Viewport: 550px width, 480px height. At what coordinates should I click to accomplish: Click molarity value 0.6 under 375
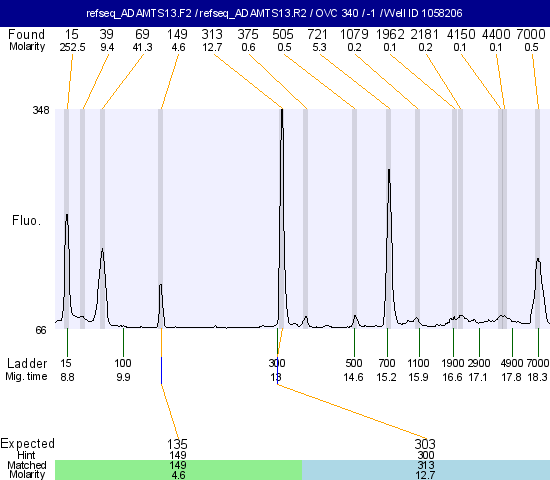[x=248, y=47]
